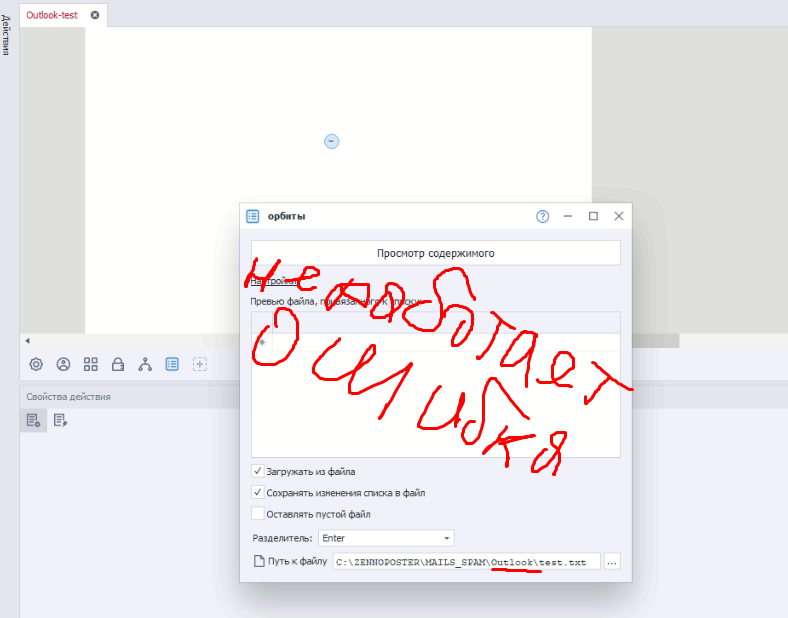788x618 pixels.
Task: Click the file path input field
Action: (466, 562)
